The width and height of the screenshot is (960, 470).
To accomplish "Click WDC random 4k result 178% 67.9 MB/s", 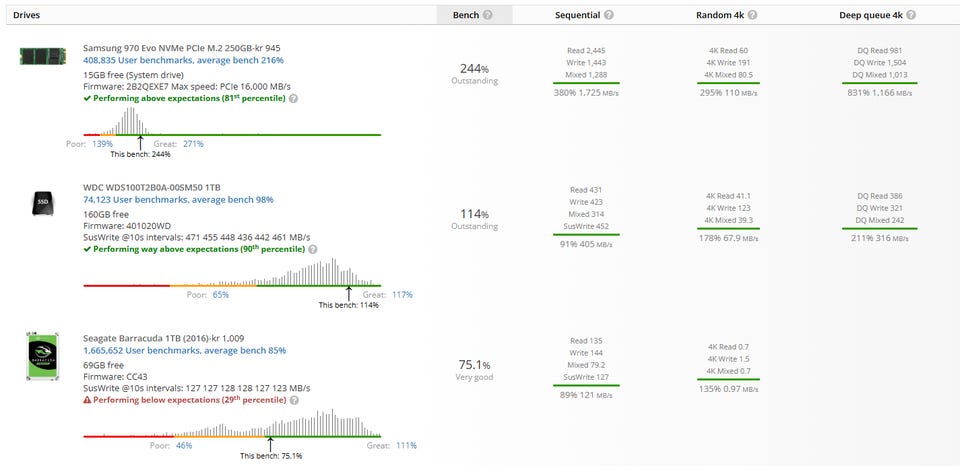I will coord(729,239).
